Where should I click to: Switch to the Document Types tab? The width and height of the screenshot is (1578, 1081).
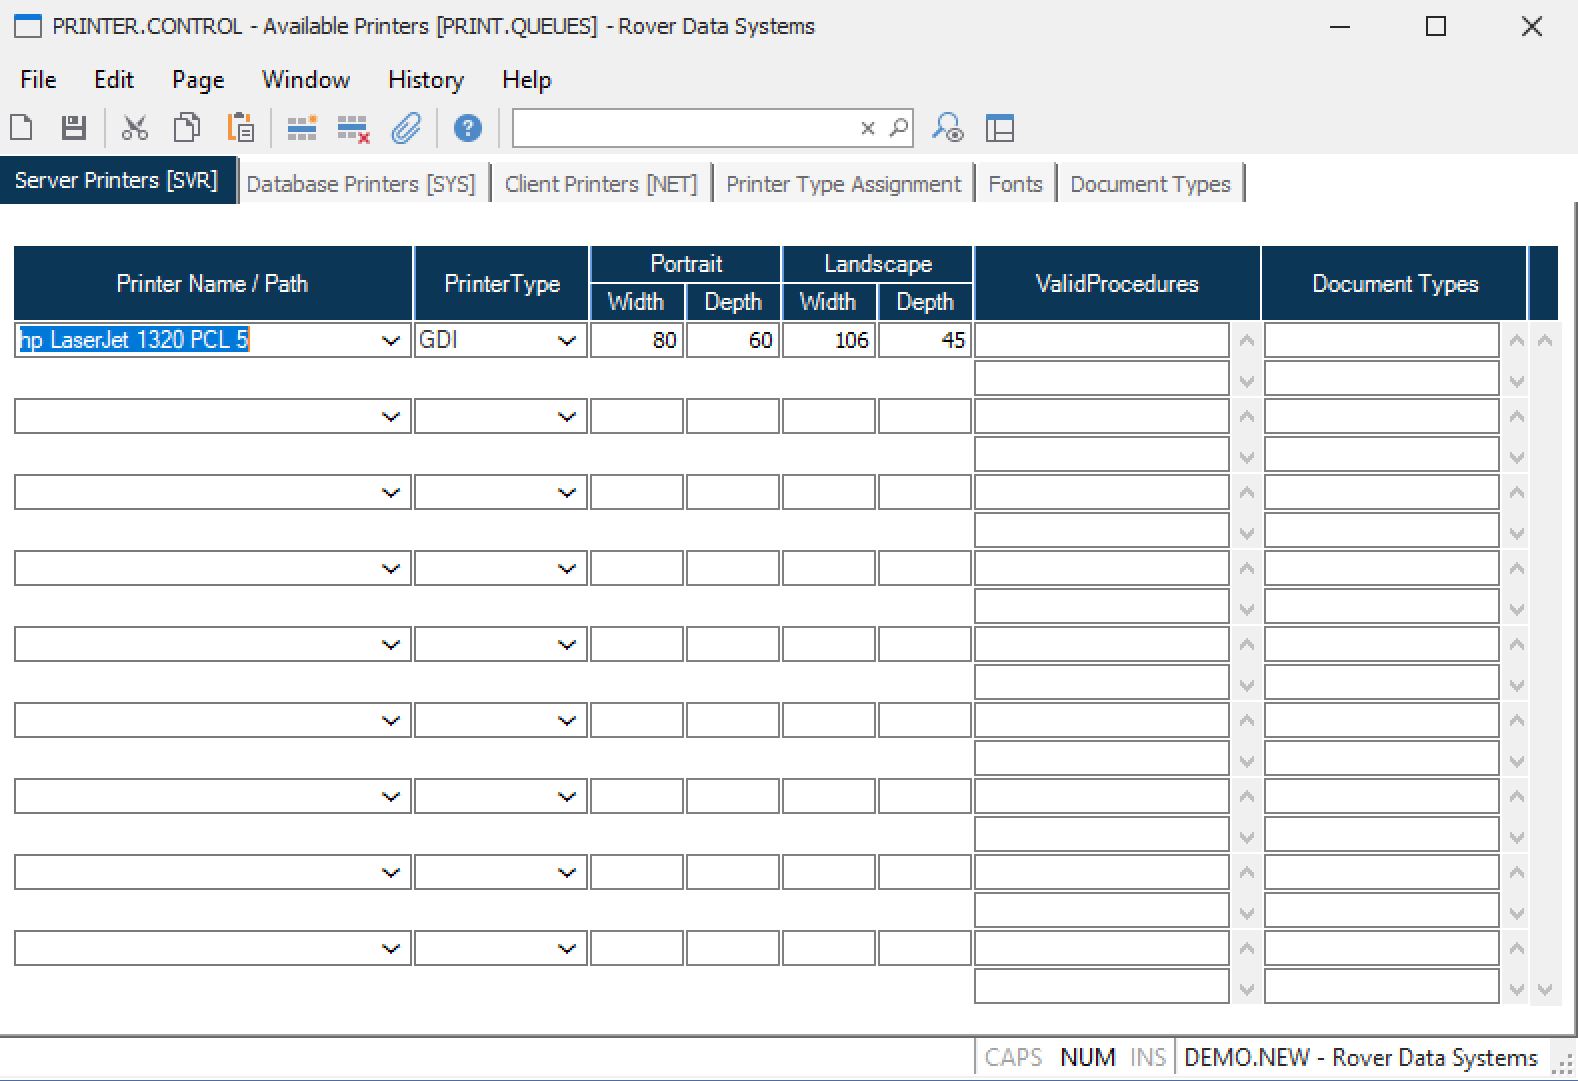1149,184
